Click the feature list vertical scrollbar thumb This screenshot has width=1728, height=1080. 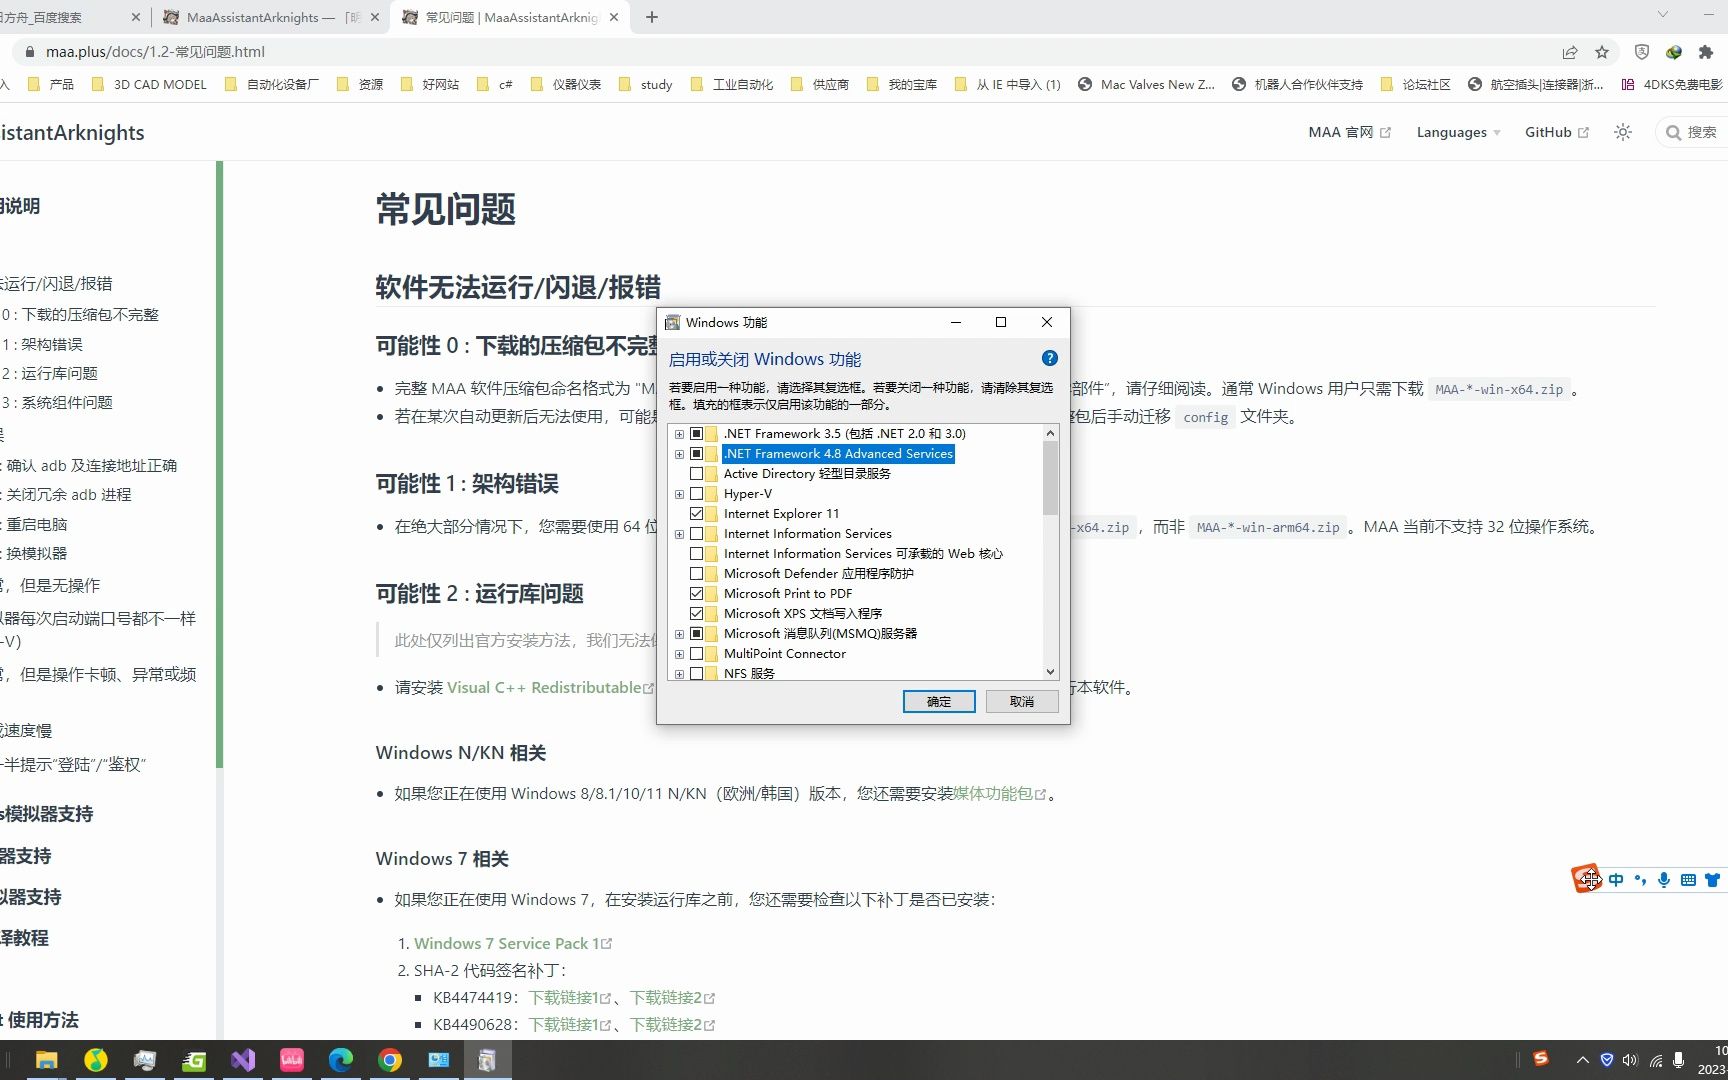(x=1050, y=478)
